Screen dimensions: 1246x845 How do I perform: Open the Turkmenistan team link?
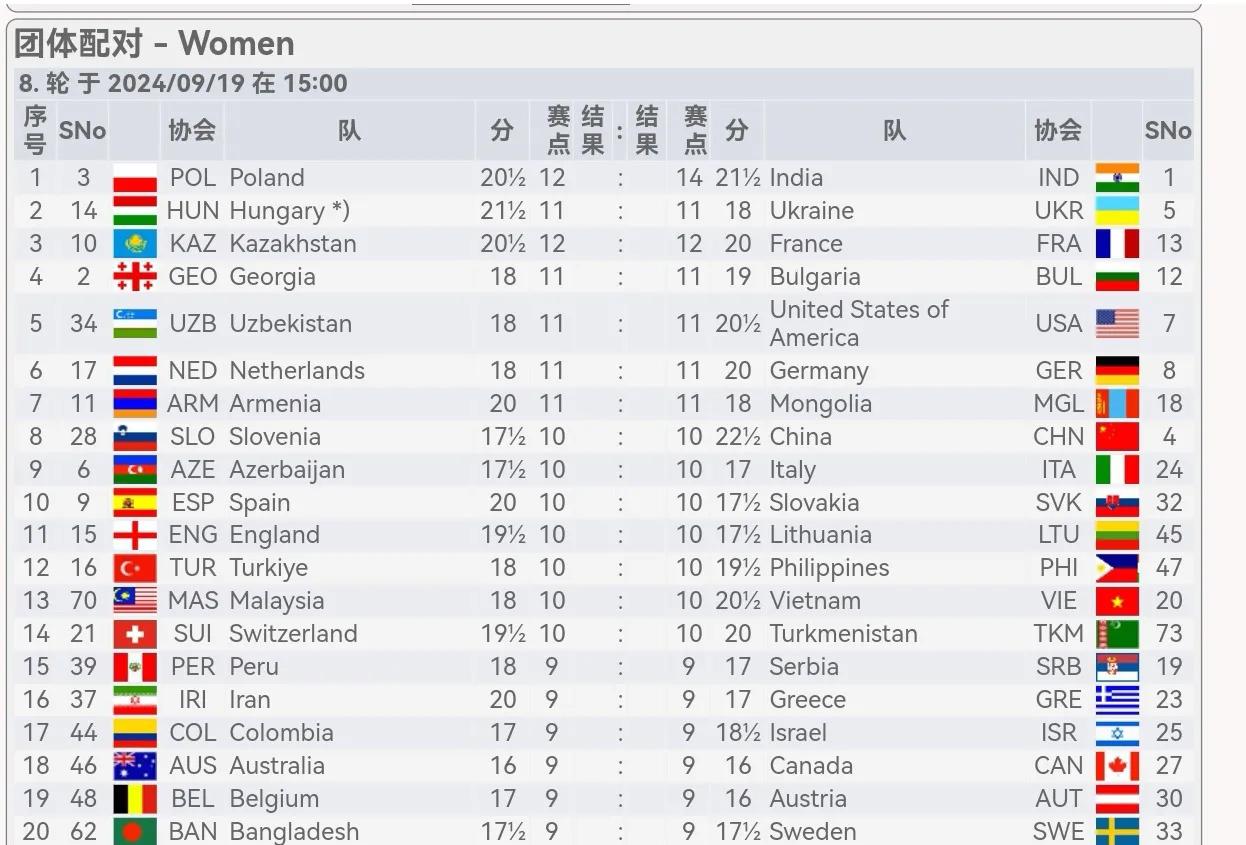tap(843, 634)
